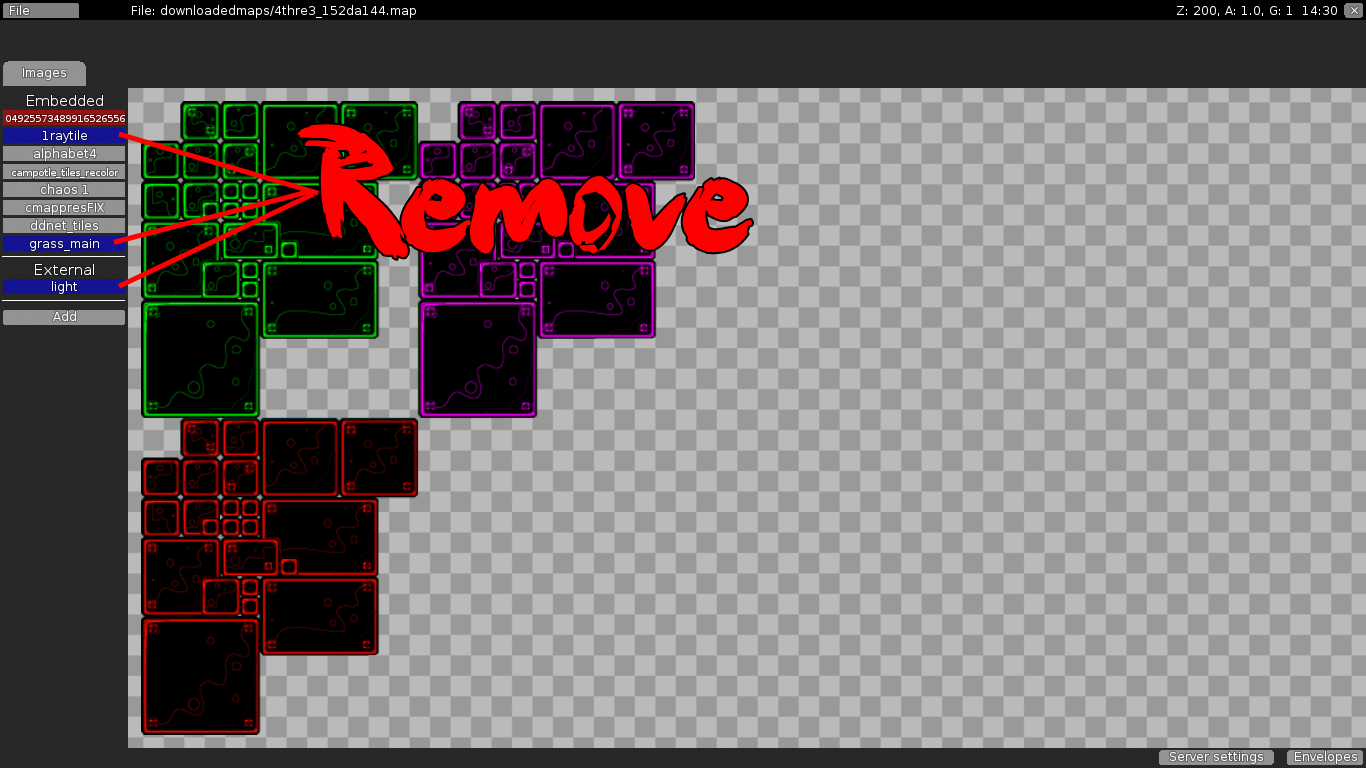Viewport: 1366px width, 768px height.
Task: Select the alphabet4 image entry
Action: (x=64, y=154)
